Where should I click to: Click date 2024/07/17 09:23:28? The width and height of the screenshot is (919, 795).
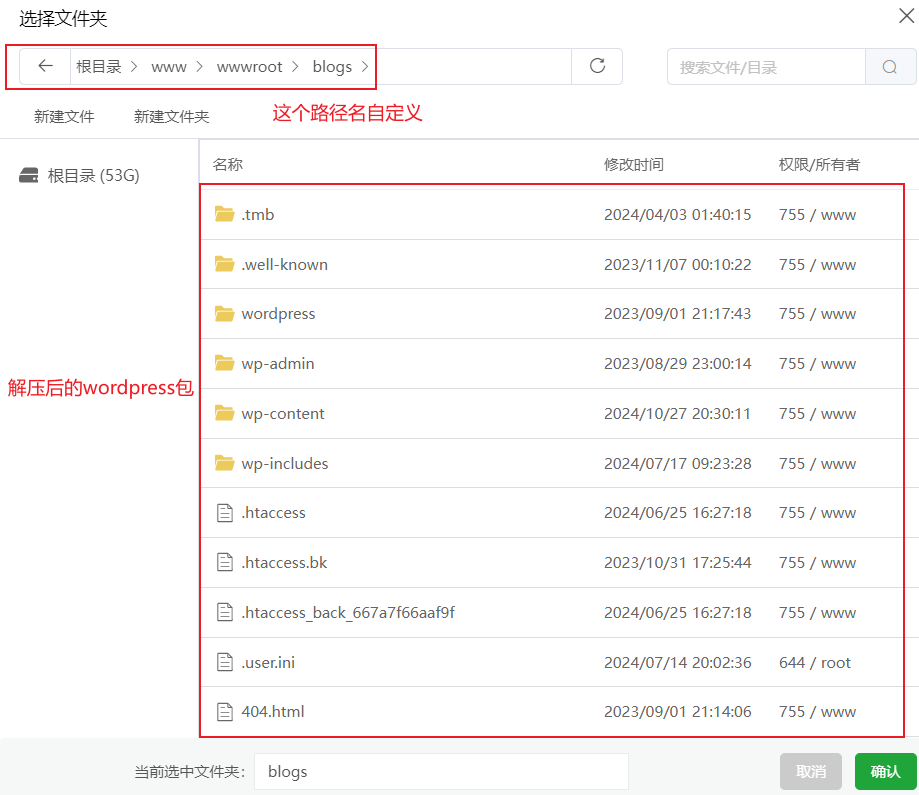[x=678, y=463]
